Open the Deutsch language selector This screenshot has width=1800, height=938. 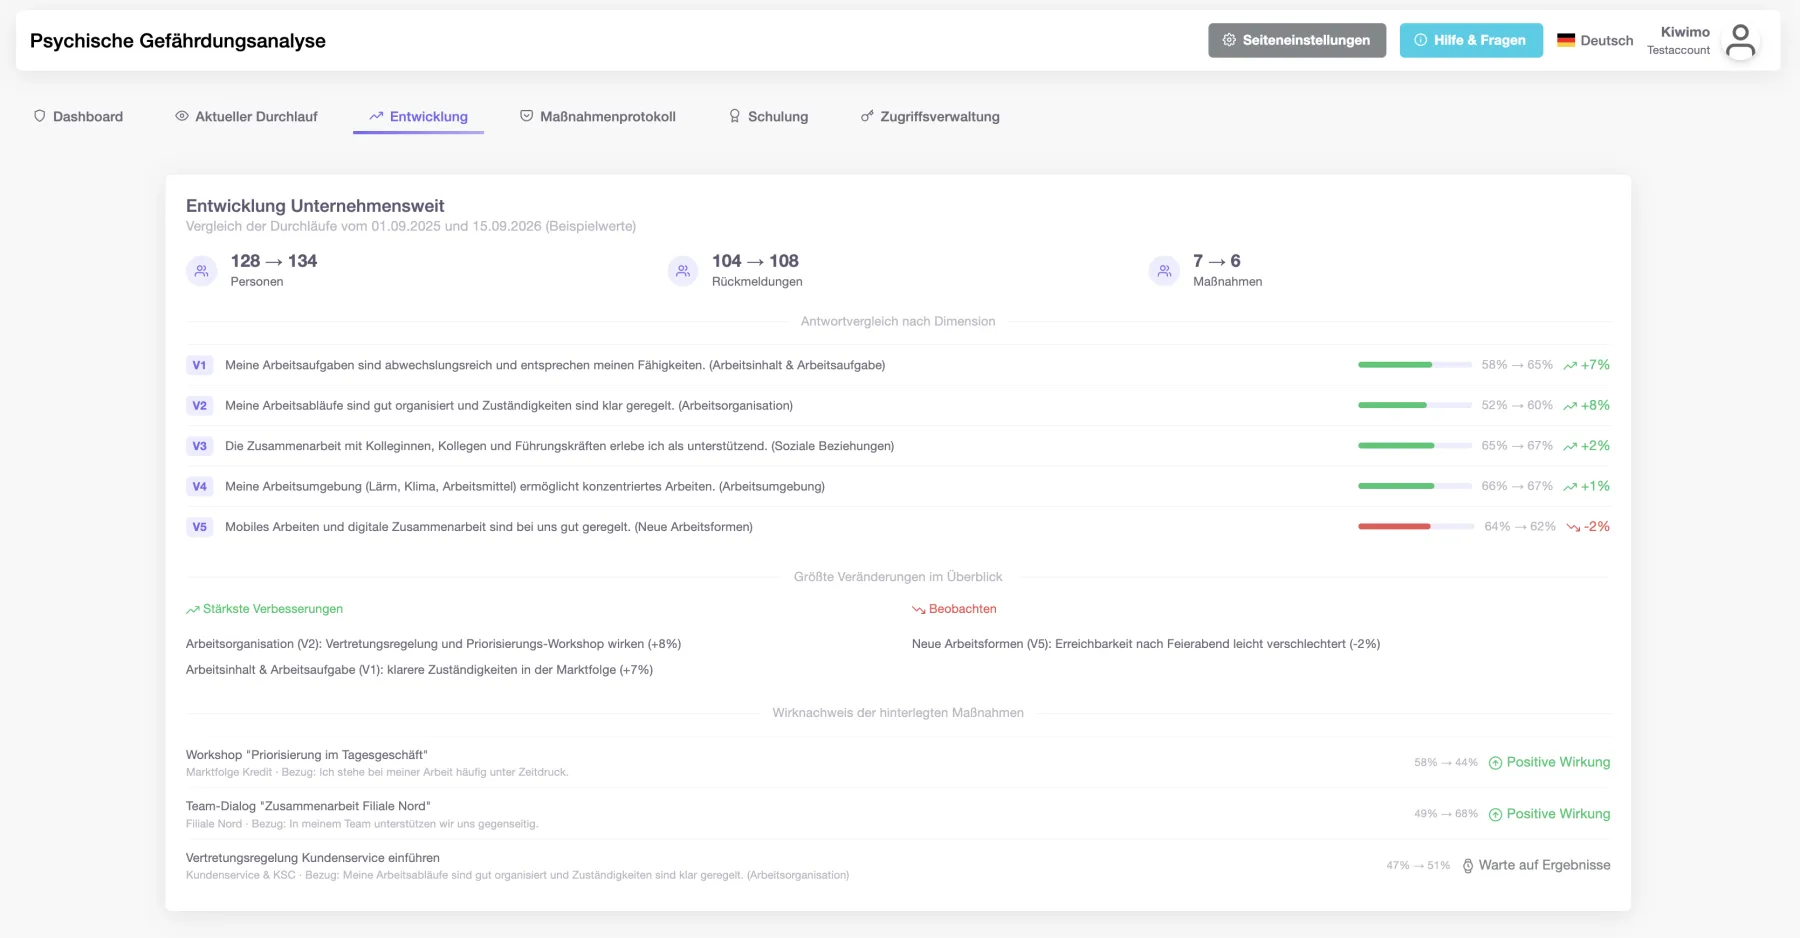tap(1595, 40)
